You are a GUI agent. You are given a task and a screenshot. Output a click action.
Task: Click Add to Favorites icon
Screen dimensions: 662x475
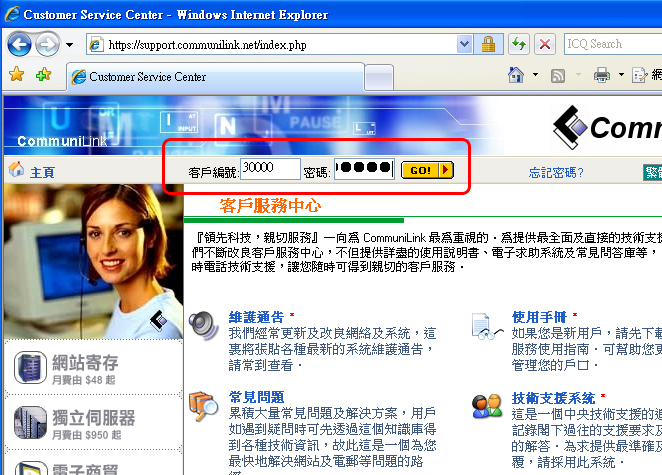click(43, 74)
